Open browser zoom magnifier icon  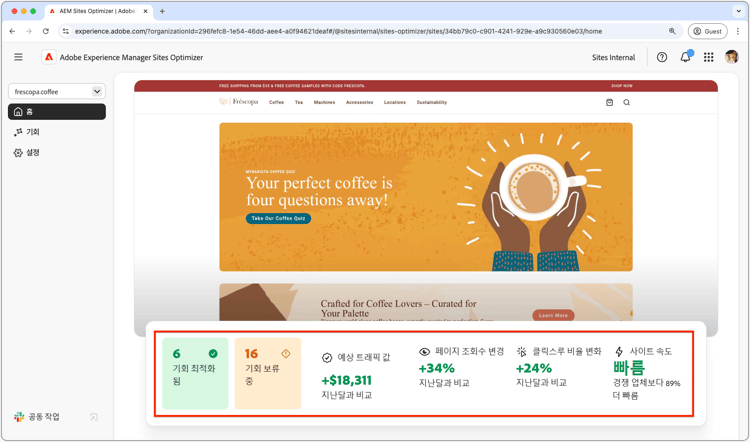coord(672,31)
